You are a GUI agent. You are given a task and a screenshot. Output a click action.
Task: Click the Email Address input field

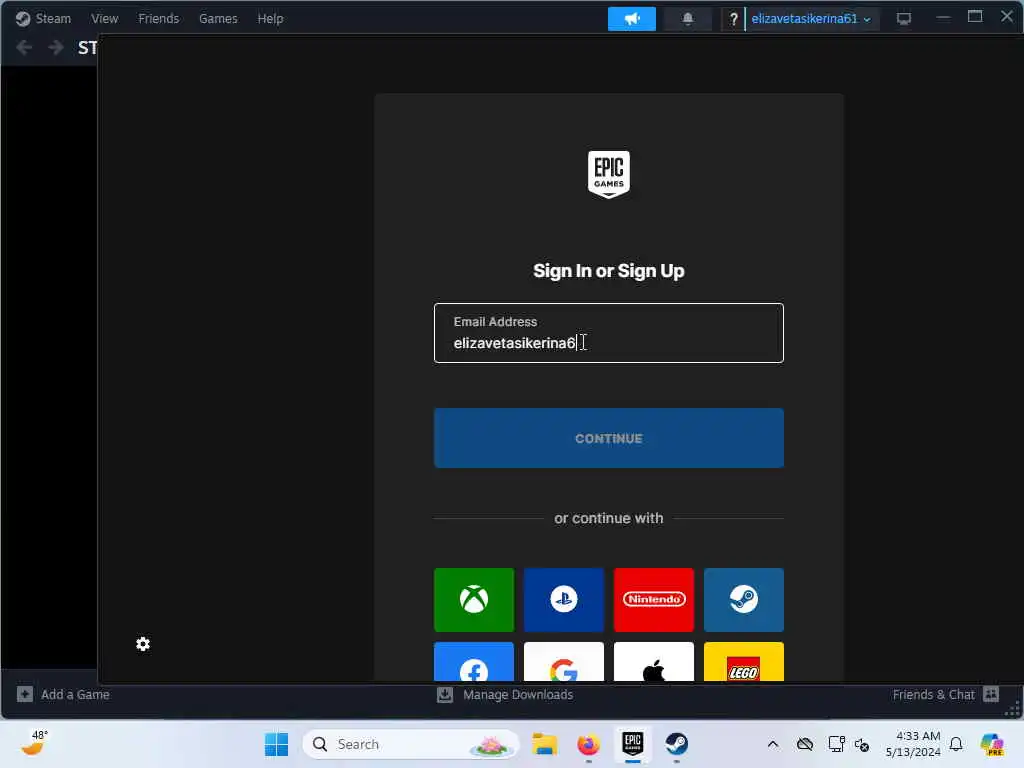tap(609, 333)
